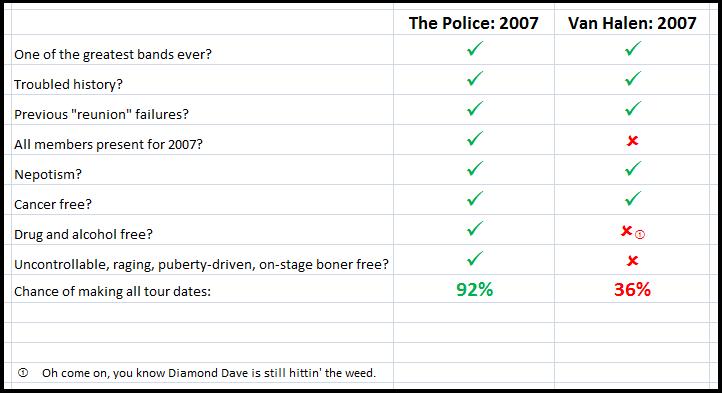Click Van Halen checkmark for Cancer free
The height and width of the screenshot is (393, 722).
point(633,198)
